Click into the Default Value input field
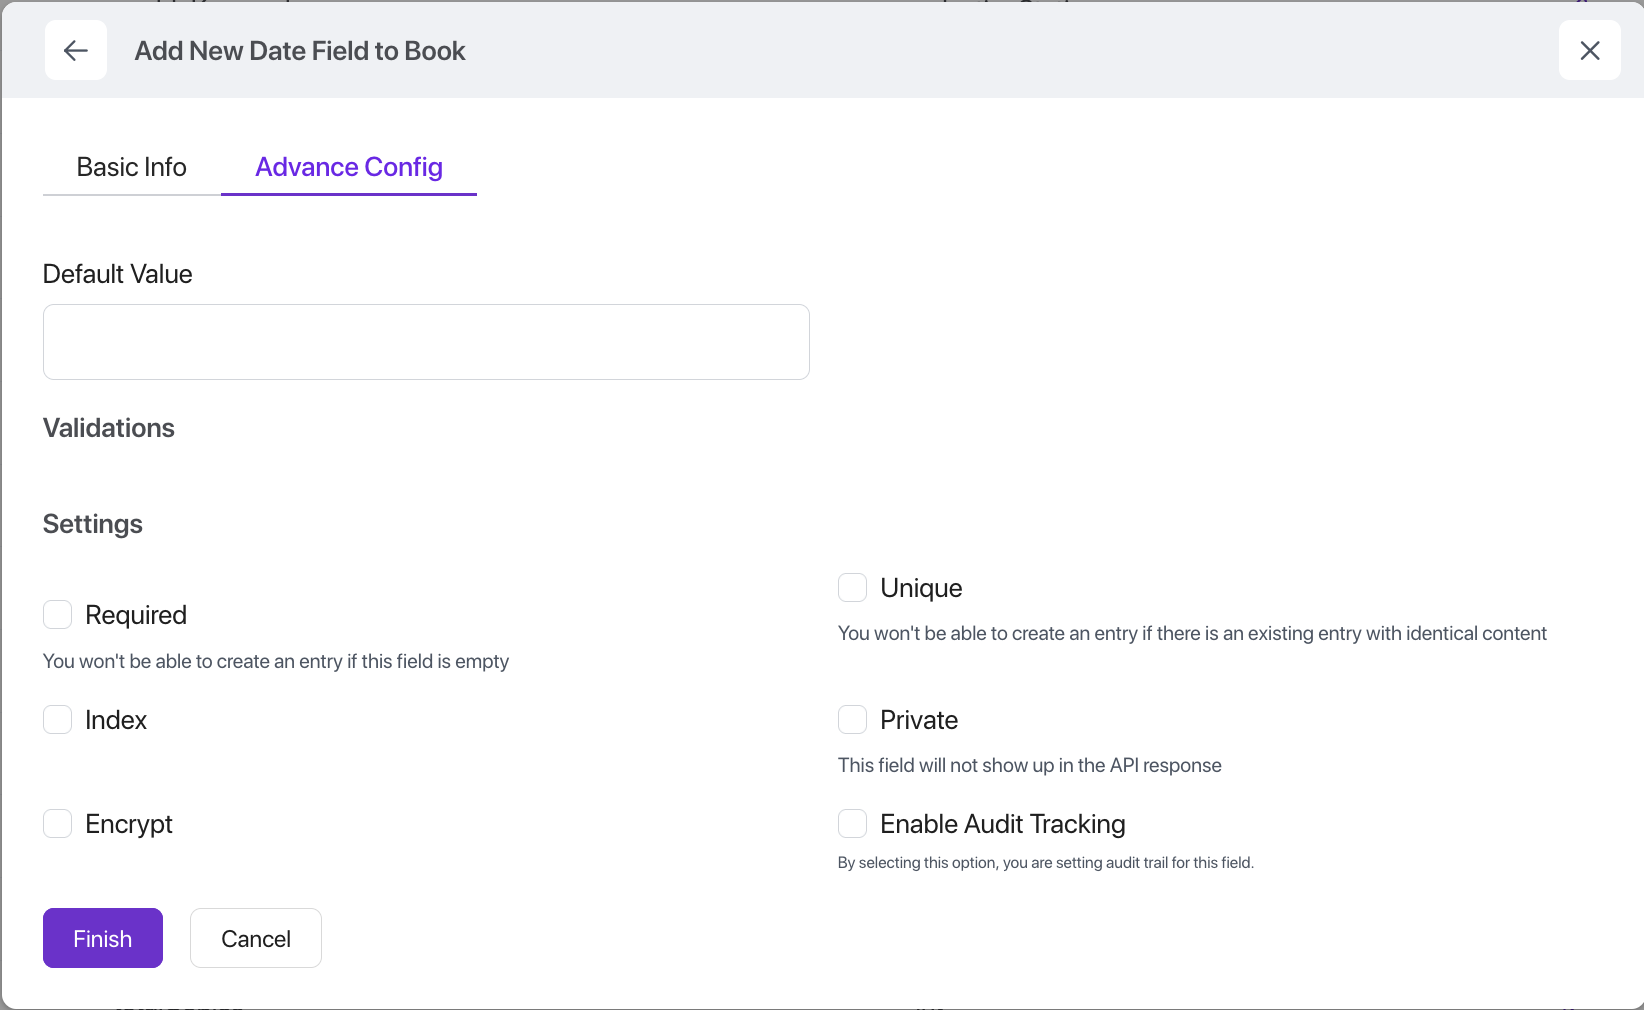1644x1010 pixels. click(x=426, y=342)
